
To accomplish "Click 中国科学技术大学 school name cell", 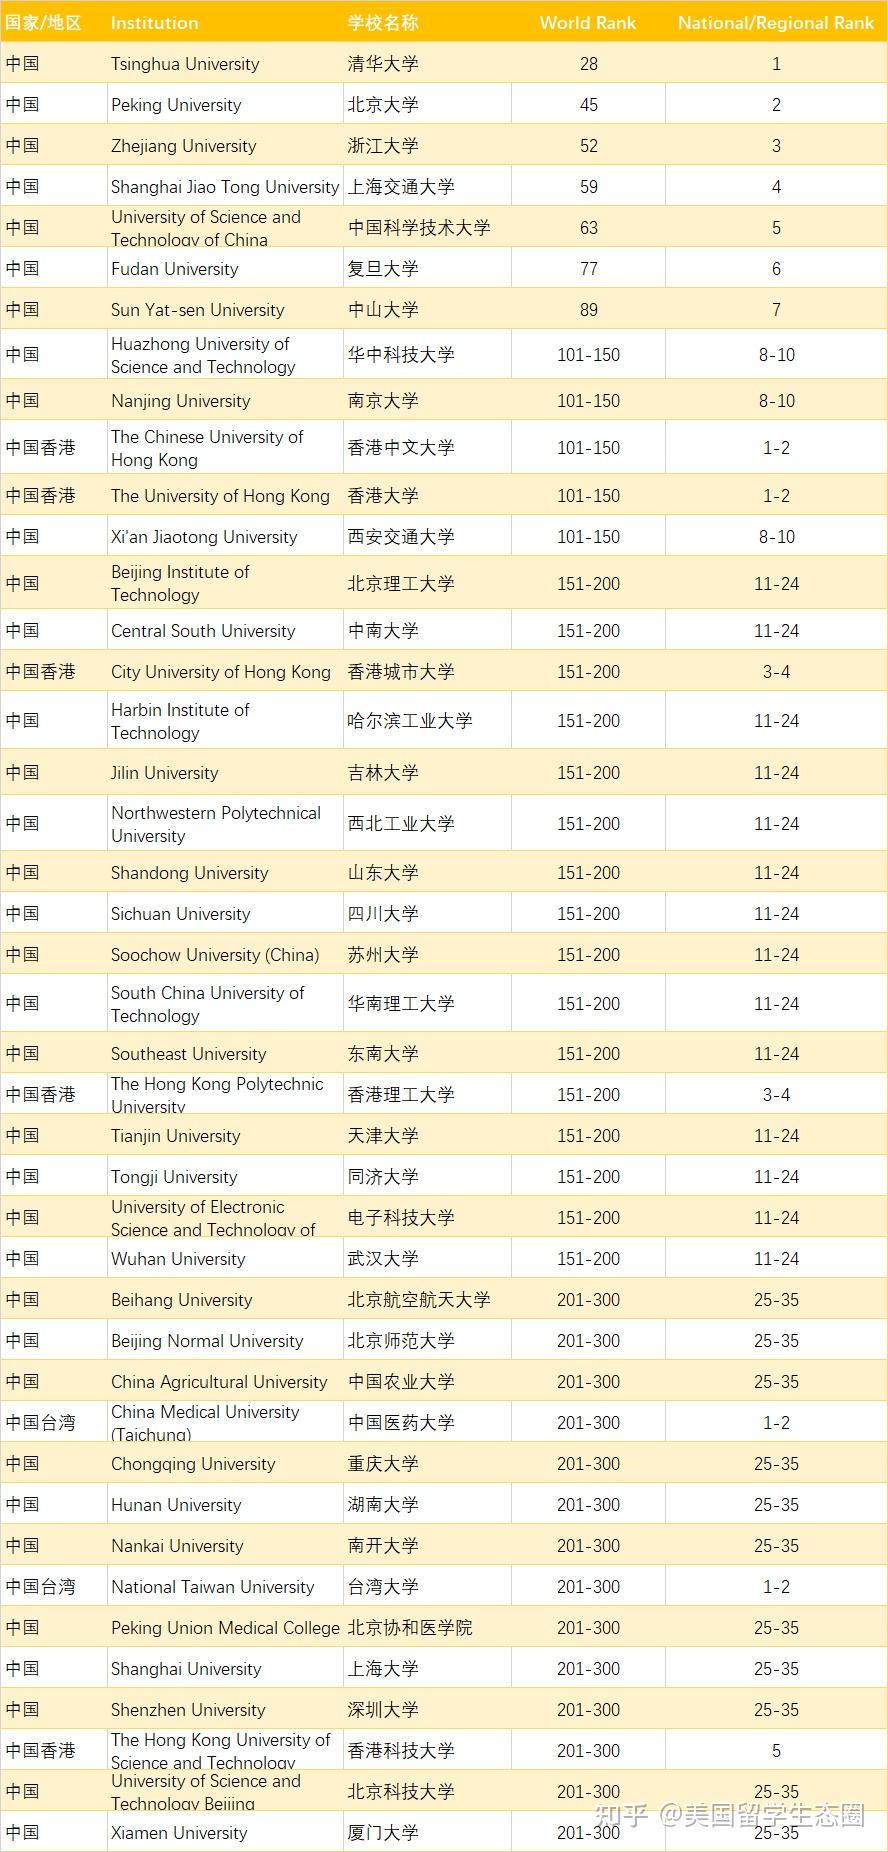I will click(x=427, y=228).
